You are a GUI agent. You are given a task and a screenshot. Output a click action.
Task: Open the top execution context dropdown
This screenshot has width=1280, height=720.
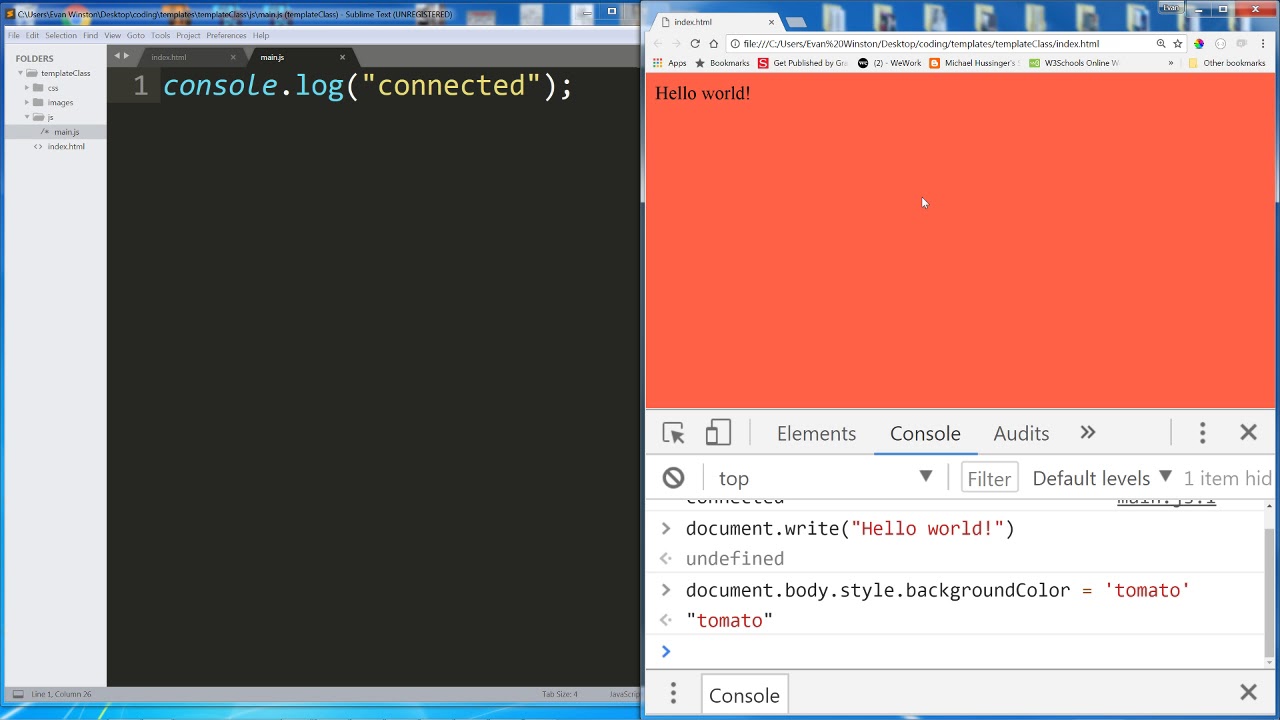825,478
